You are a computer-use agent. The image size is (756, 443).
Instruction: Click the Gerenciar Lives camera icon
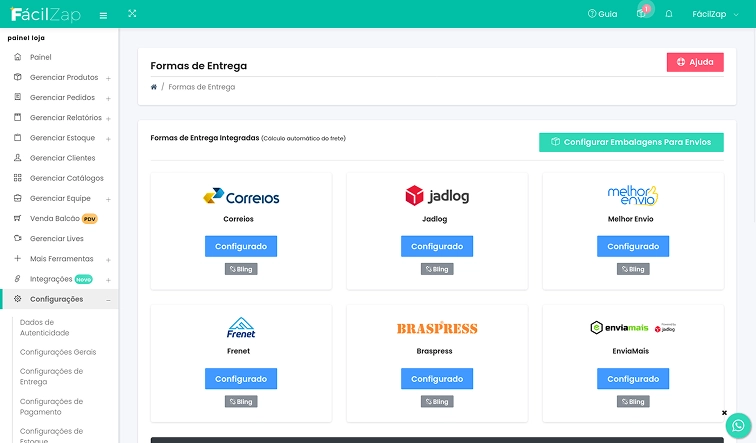(18, 238)
